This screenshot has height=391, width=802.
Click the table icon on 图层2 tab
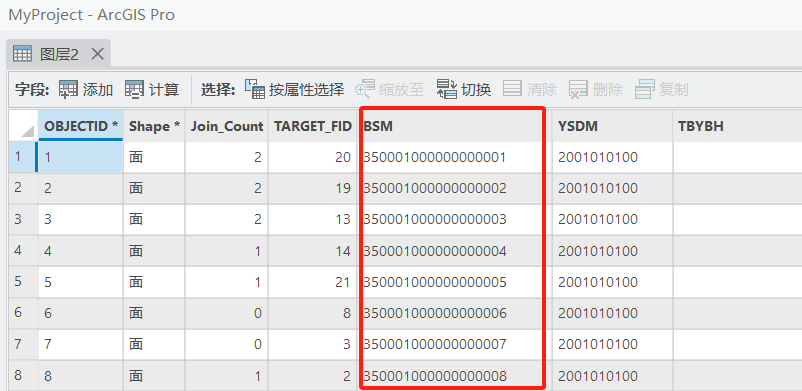click(x=23, y=54)
